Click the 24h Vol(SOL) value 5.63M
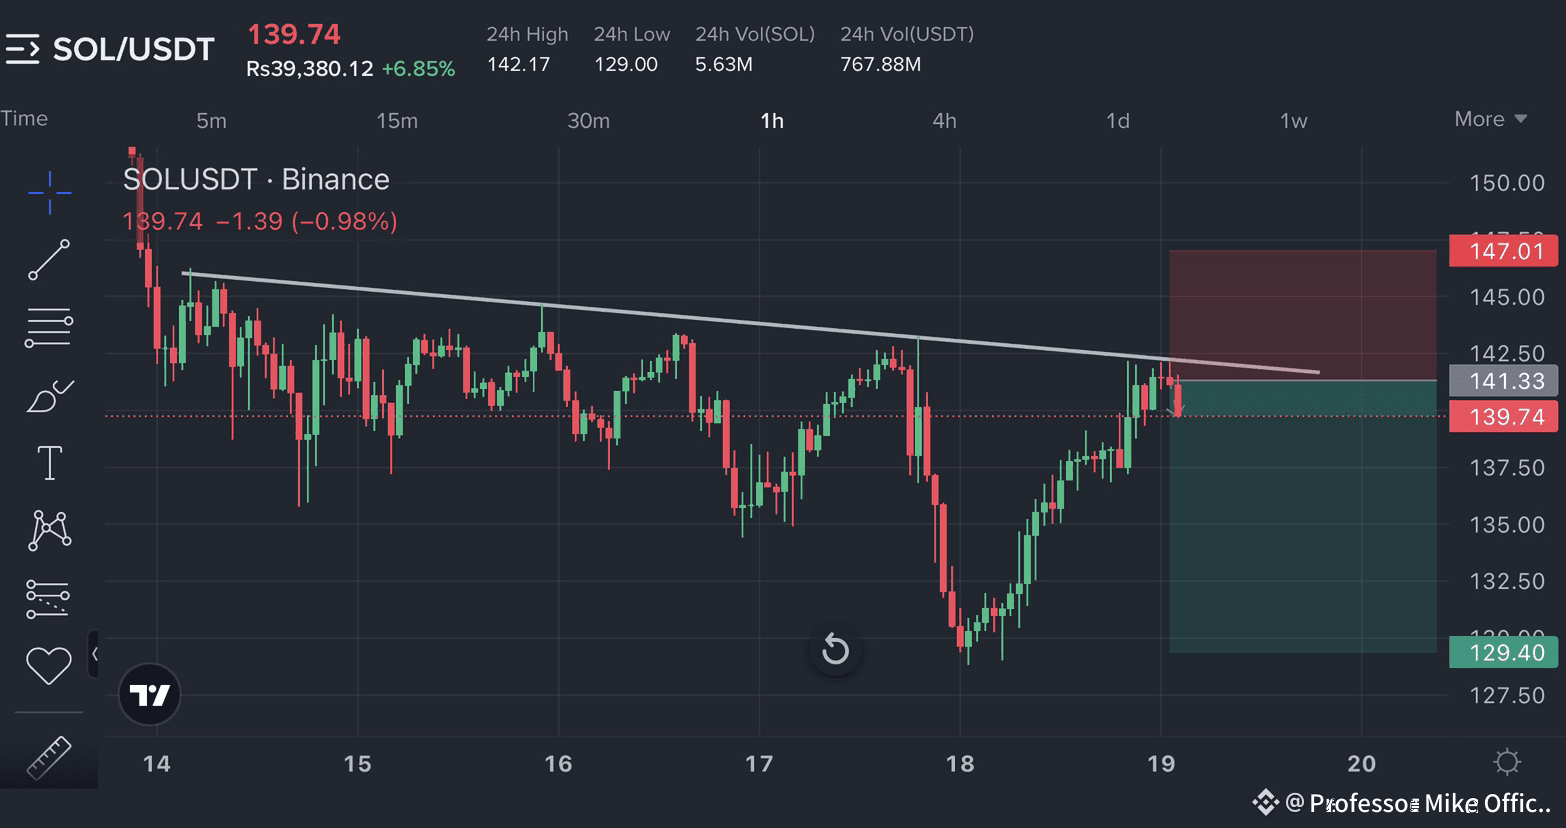The height and width of the screenshot is (828, 1566). point(724,64)
